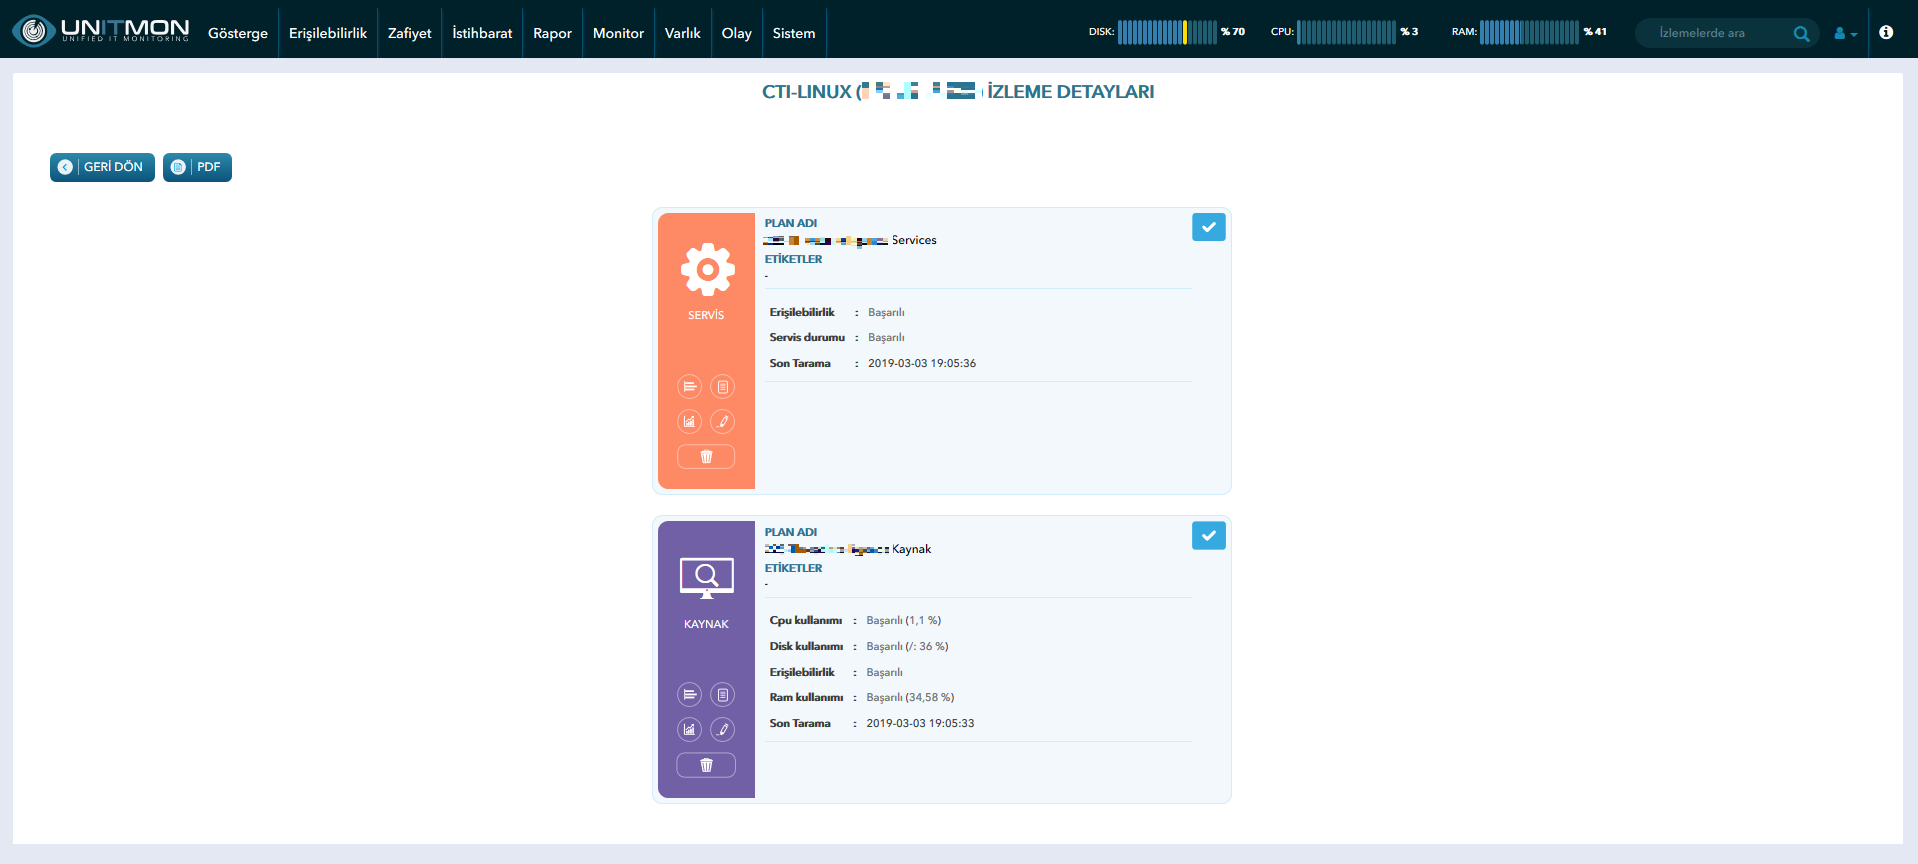Screen dimensions: 1918x864
Task: Open document report icon in Servis card
Action: click(722, 387)
